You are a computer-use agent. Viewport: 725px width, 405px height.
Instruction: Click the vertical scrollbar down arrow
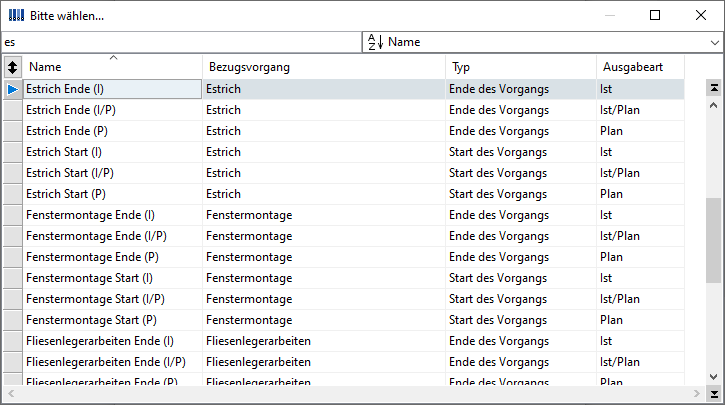713,377
